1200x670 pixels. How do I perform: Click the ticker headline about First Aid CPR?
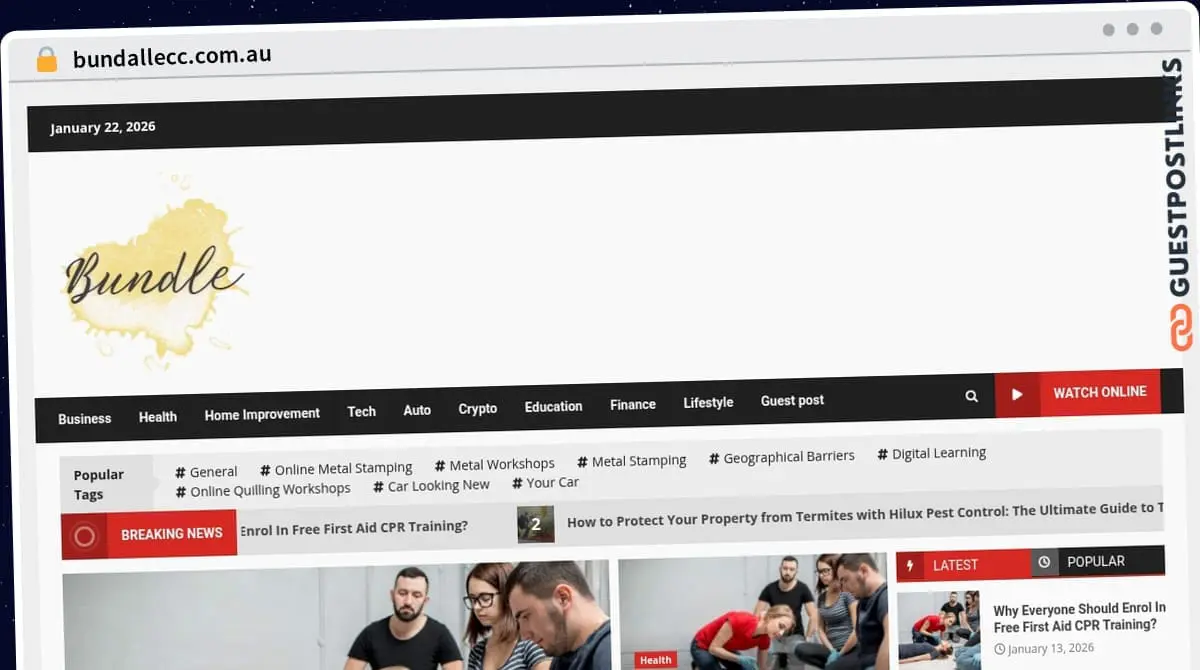point(354,528)
